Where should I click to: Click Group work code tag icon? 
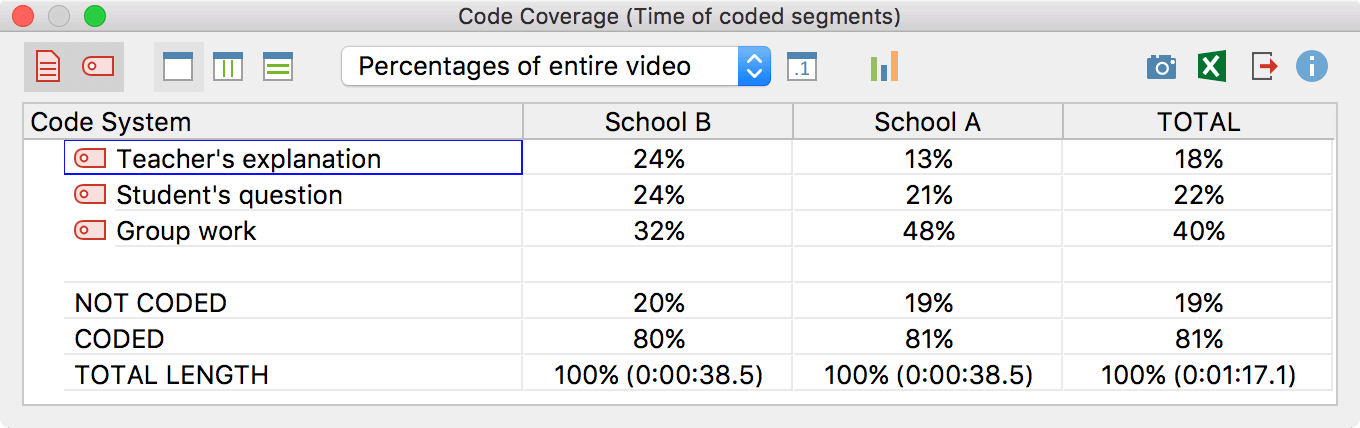point(90,230)
